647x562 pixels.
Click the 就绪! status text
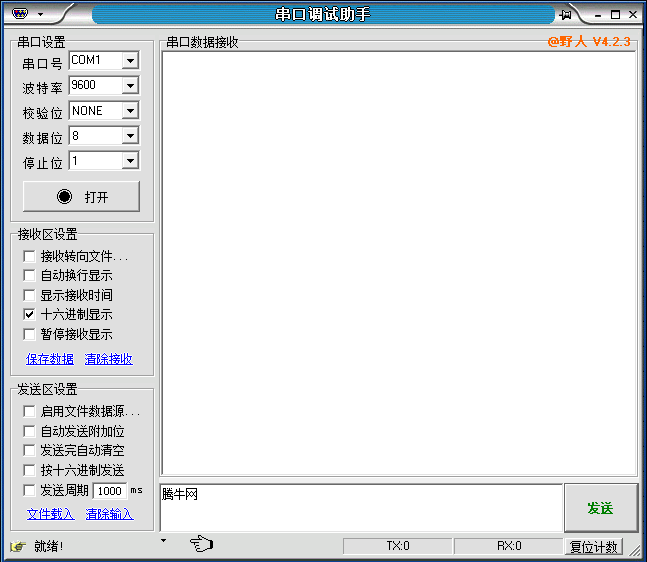pyautogui.click(x=49, y=546)
